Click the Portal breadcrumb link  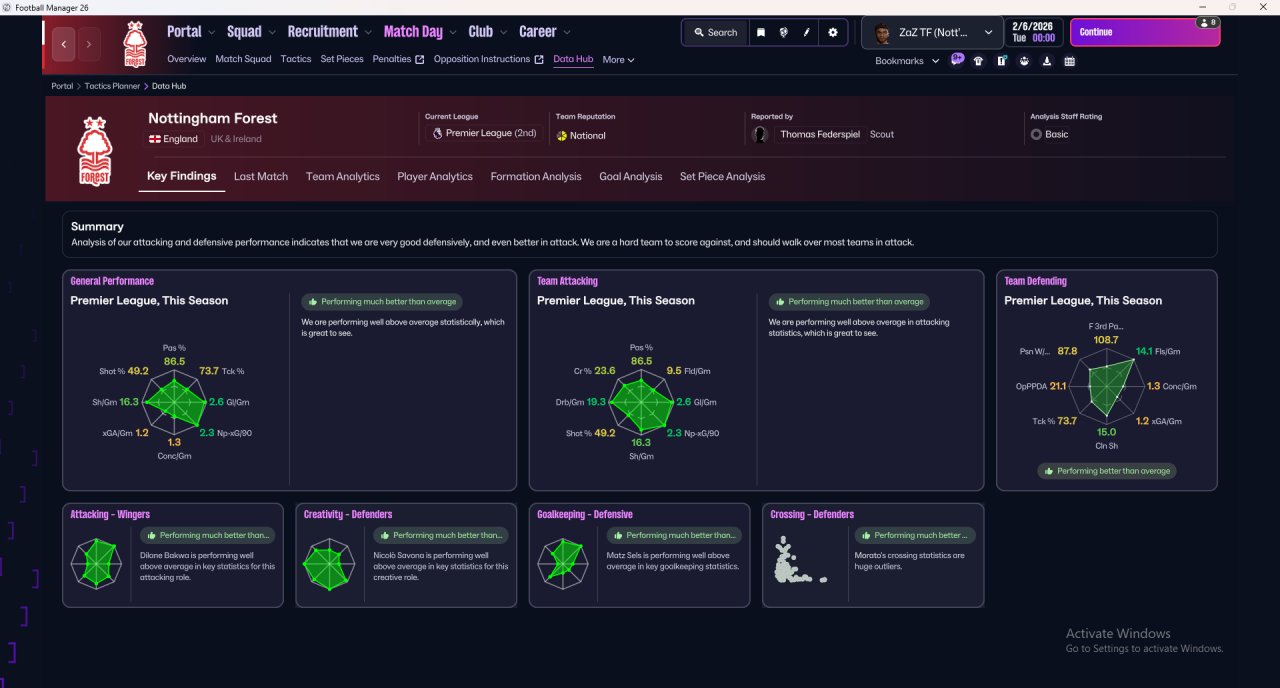[62, 86]
